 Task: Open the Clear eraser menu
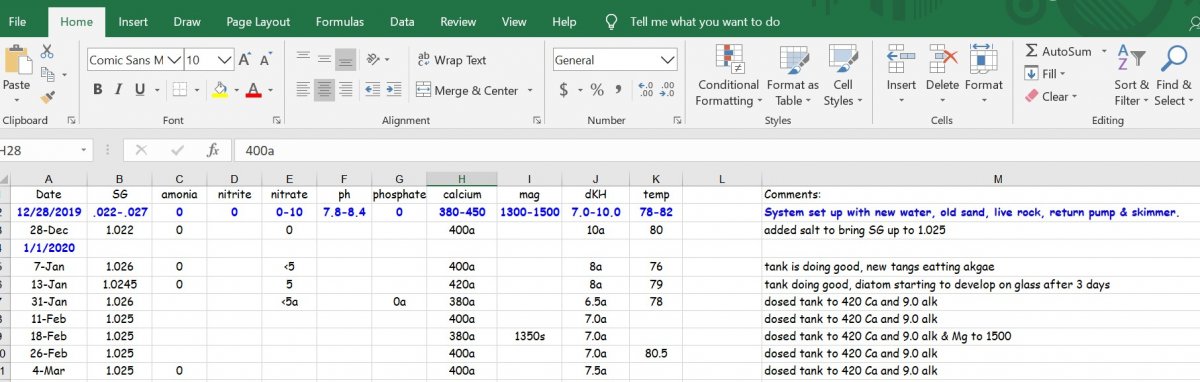click(x=1051, y=97)
